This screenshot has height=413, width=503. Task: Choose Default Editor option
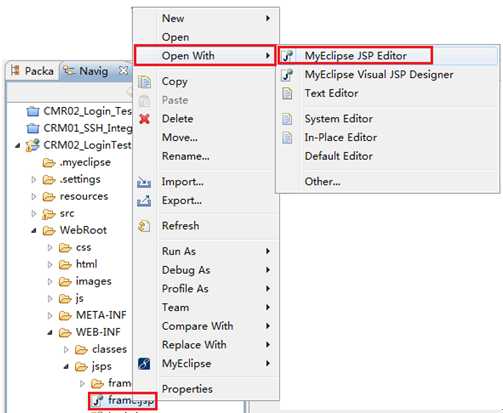click(x=388, y=156)
